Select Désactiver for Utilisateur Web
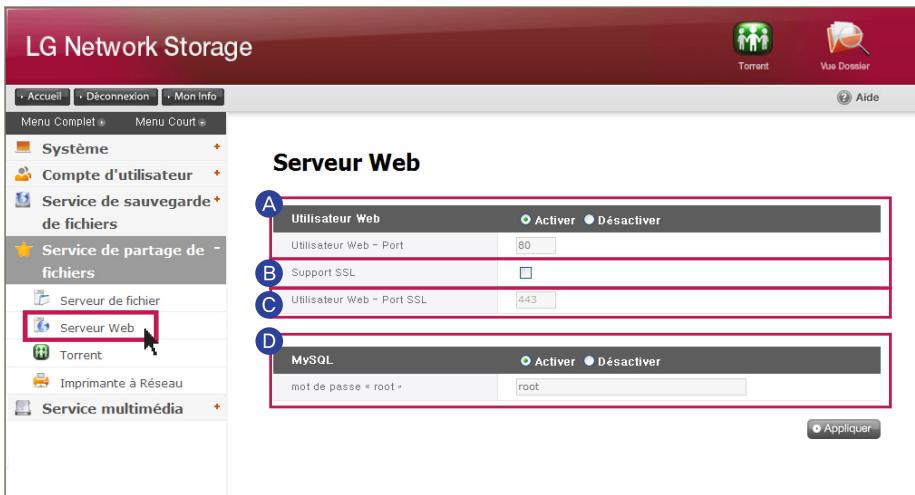 click(589, 219)
